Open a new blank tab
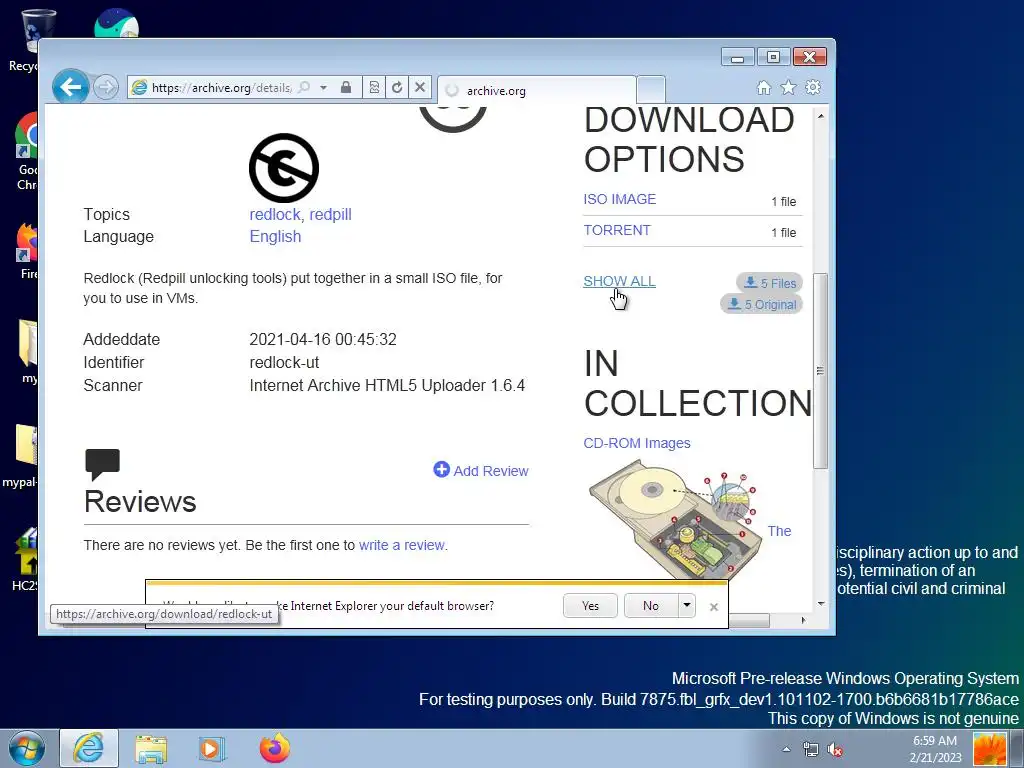 [x=650, y=89]
